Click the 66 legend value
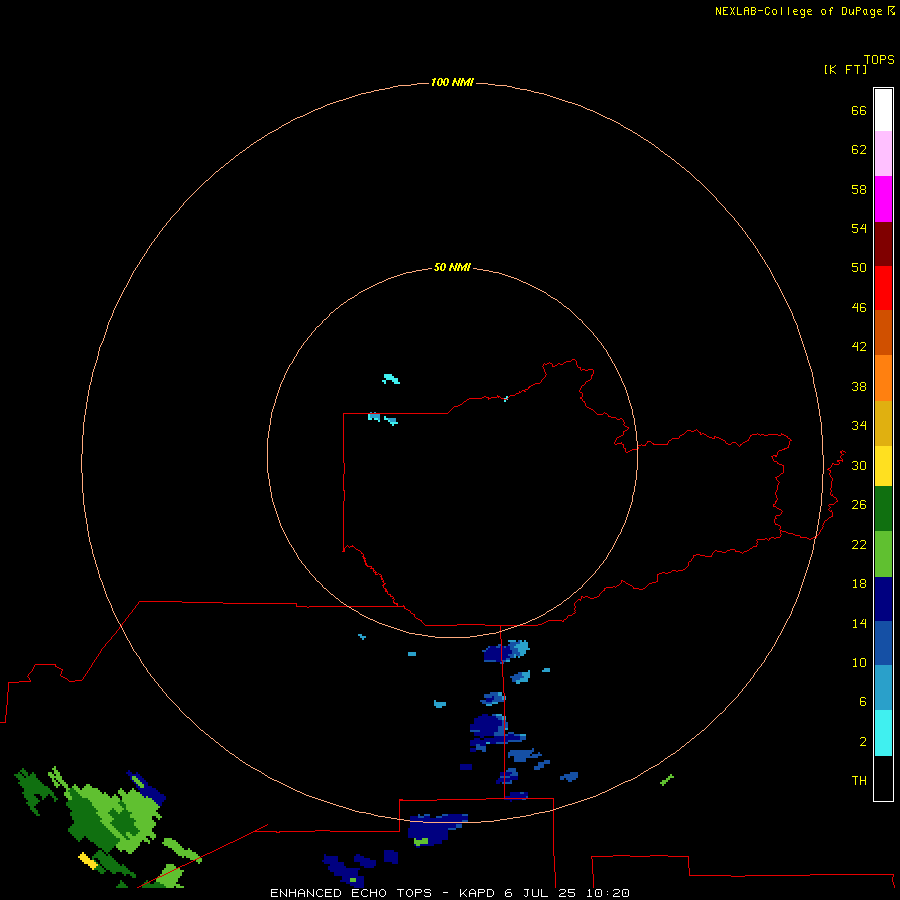This screenshot has width=900, height=900. 859,111
